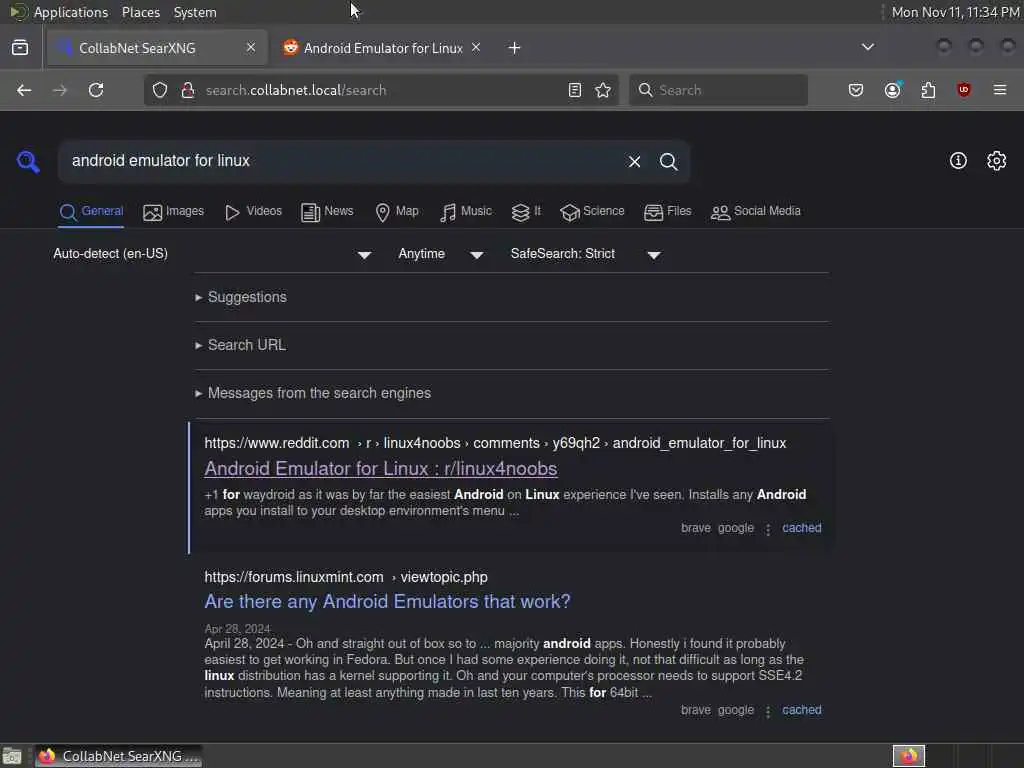This screenshot has height=768, width=1024.
Task: Click the browser forward arrow
Action: pyautogui.click(x=59, y=90)
